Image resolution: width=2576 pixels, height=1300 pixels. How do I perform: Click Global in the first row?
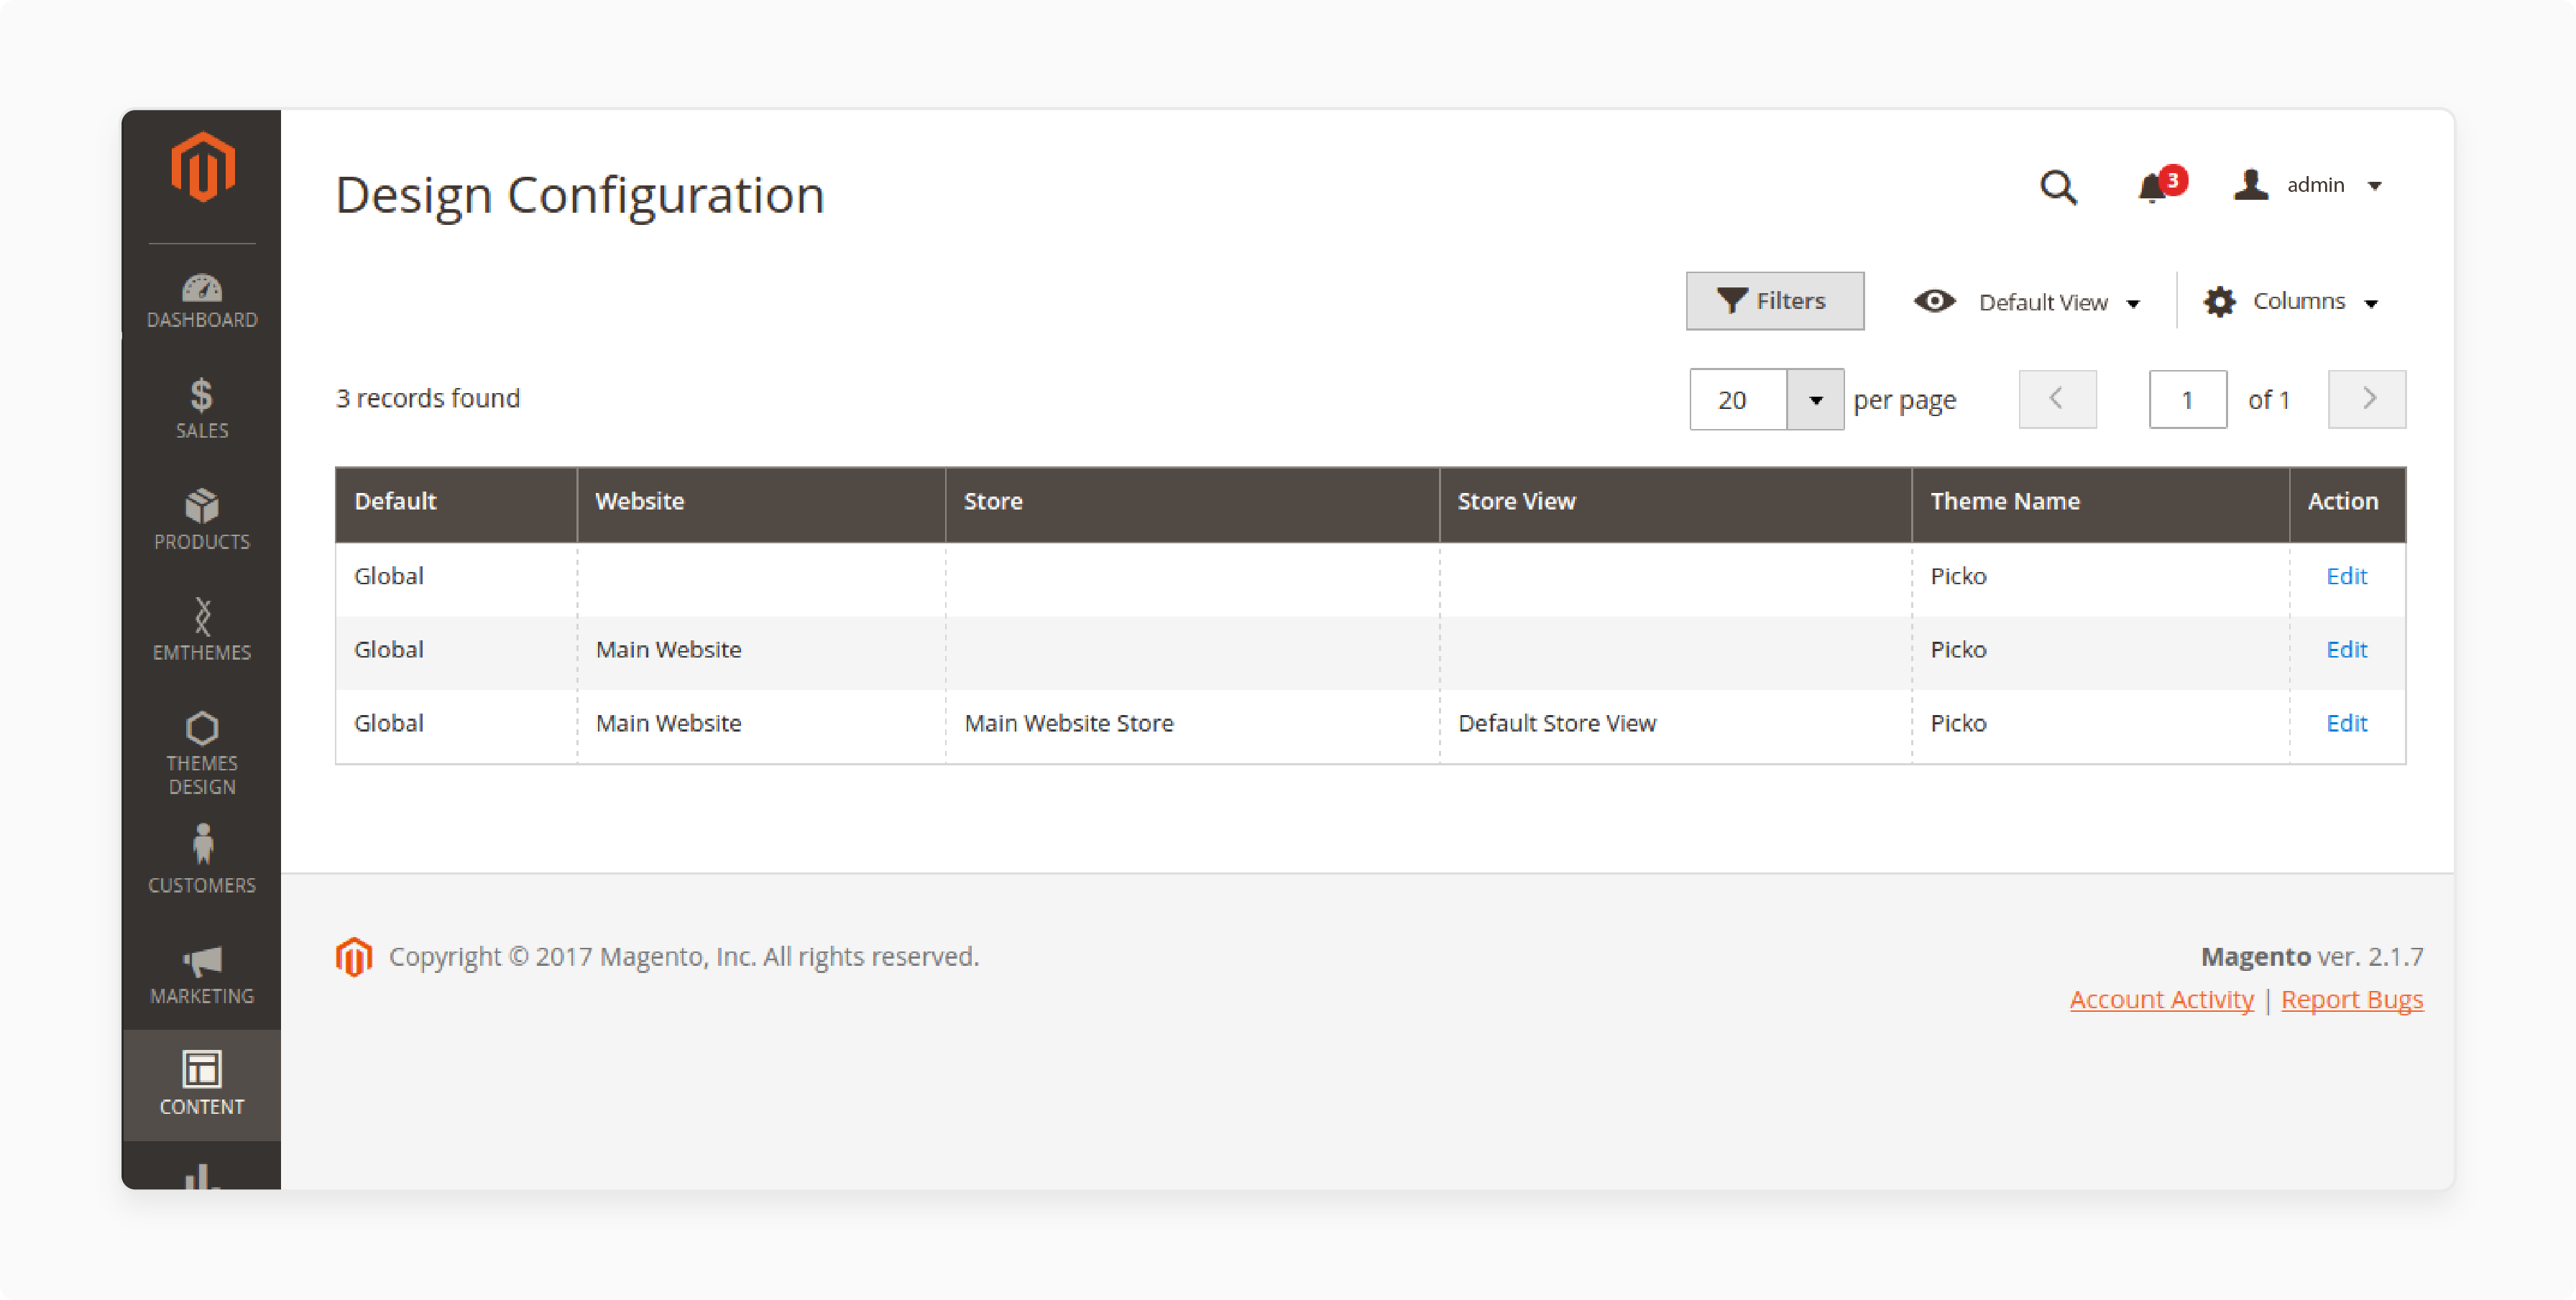click(x=388, y=576)
